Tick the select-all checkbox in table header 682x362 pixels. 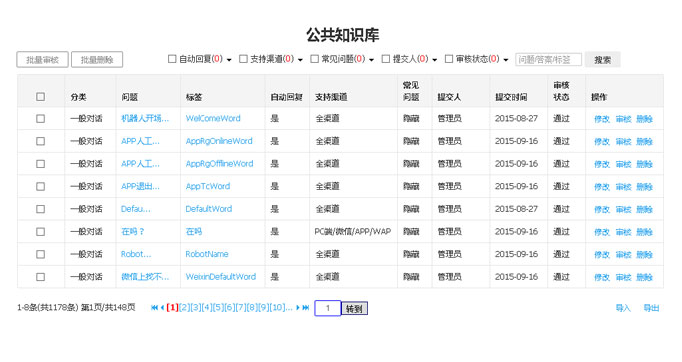(x=40, y=97)
